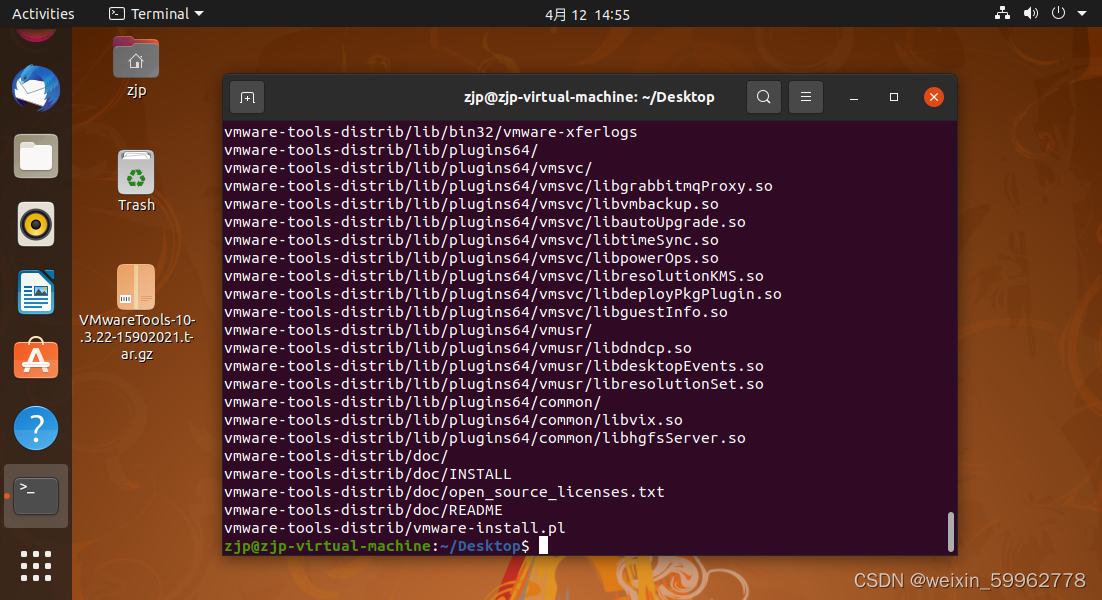Close the Terminal window
The image size is (1102, 600).
point(933,97)
